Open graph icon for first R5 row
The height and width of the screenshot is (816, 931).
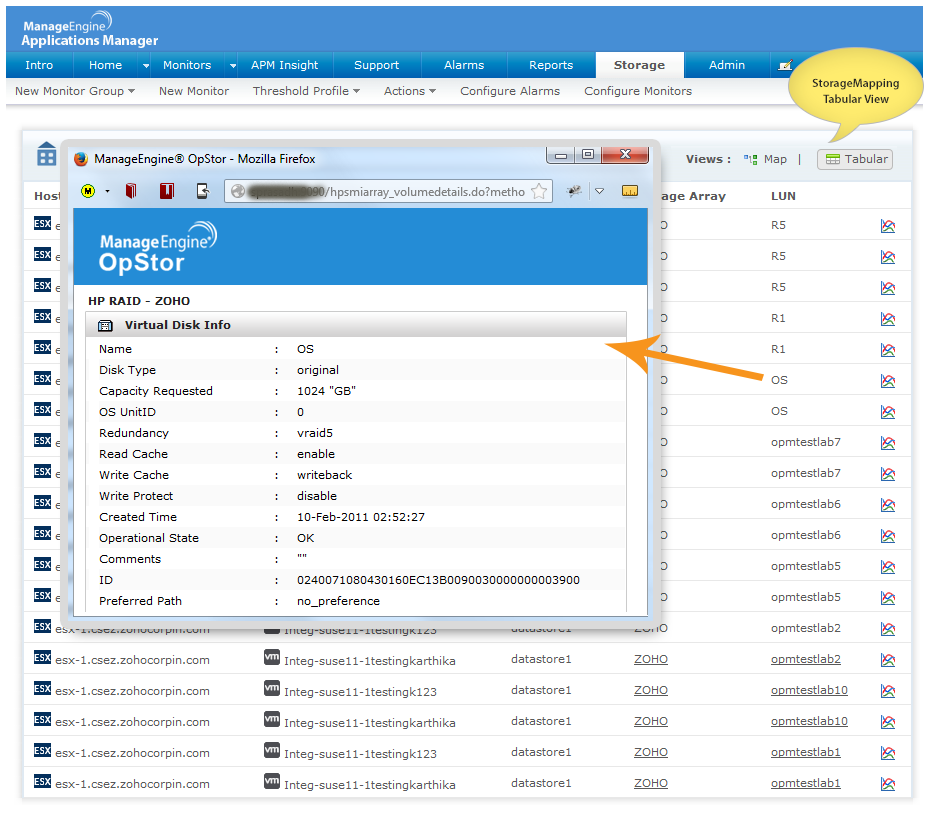[x=888, y=226]
